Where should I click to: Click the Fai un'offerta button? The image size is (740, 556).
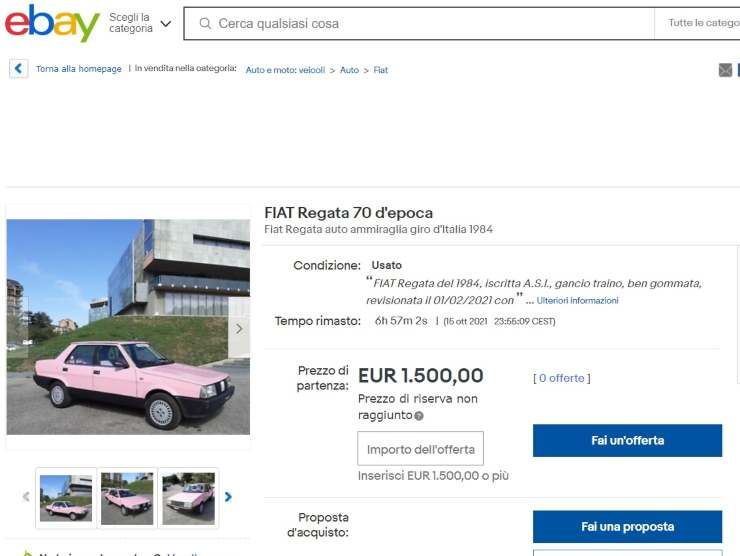627,440
